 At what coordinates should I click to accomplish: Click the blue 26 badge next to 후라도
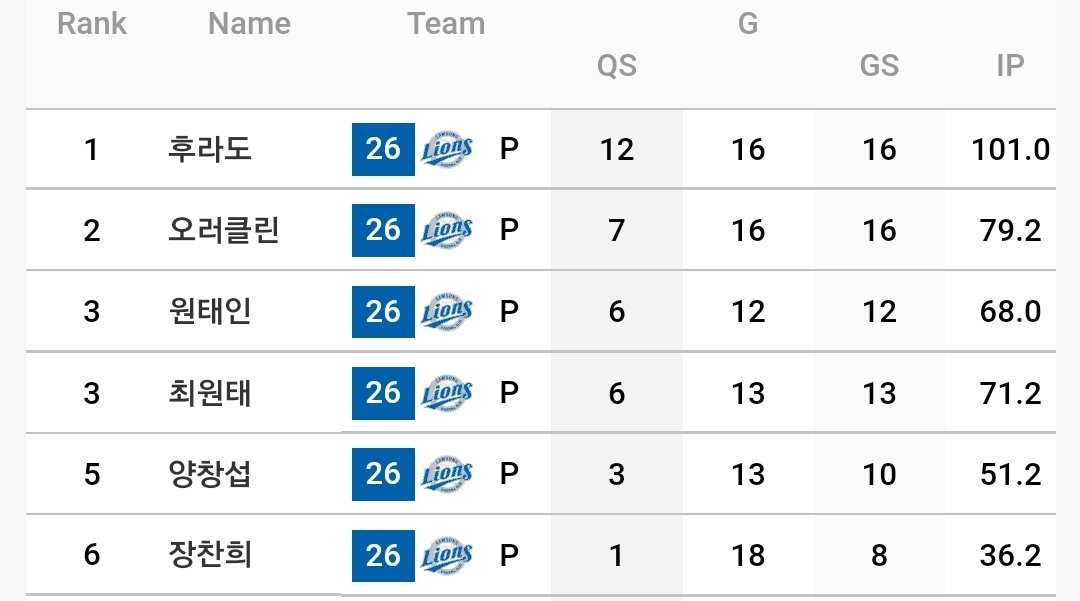[383, 149]
